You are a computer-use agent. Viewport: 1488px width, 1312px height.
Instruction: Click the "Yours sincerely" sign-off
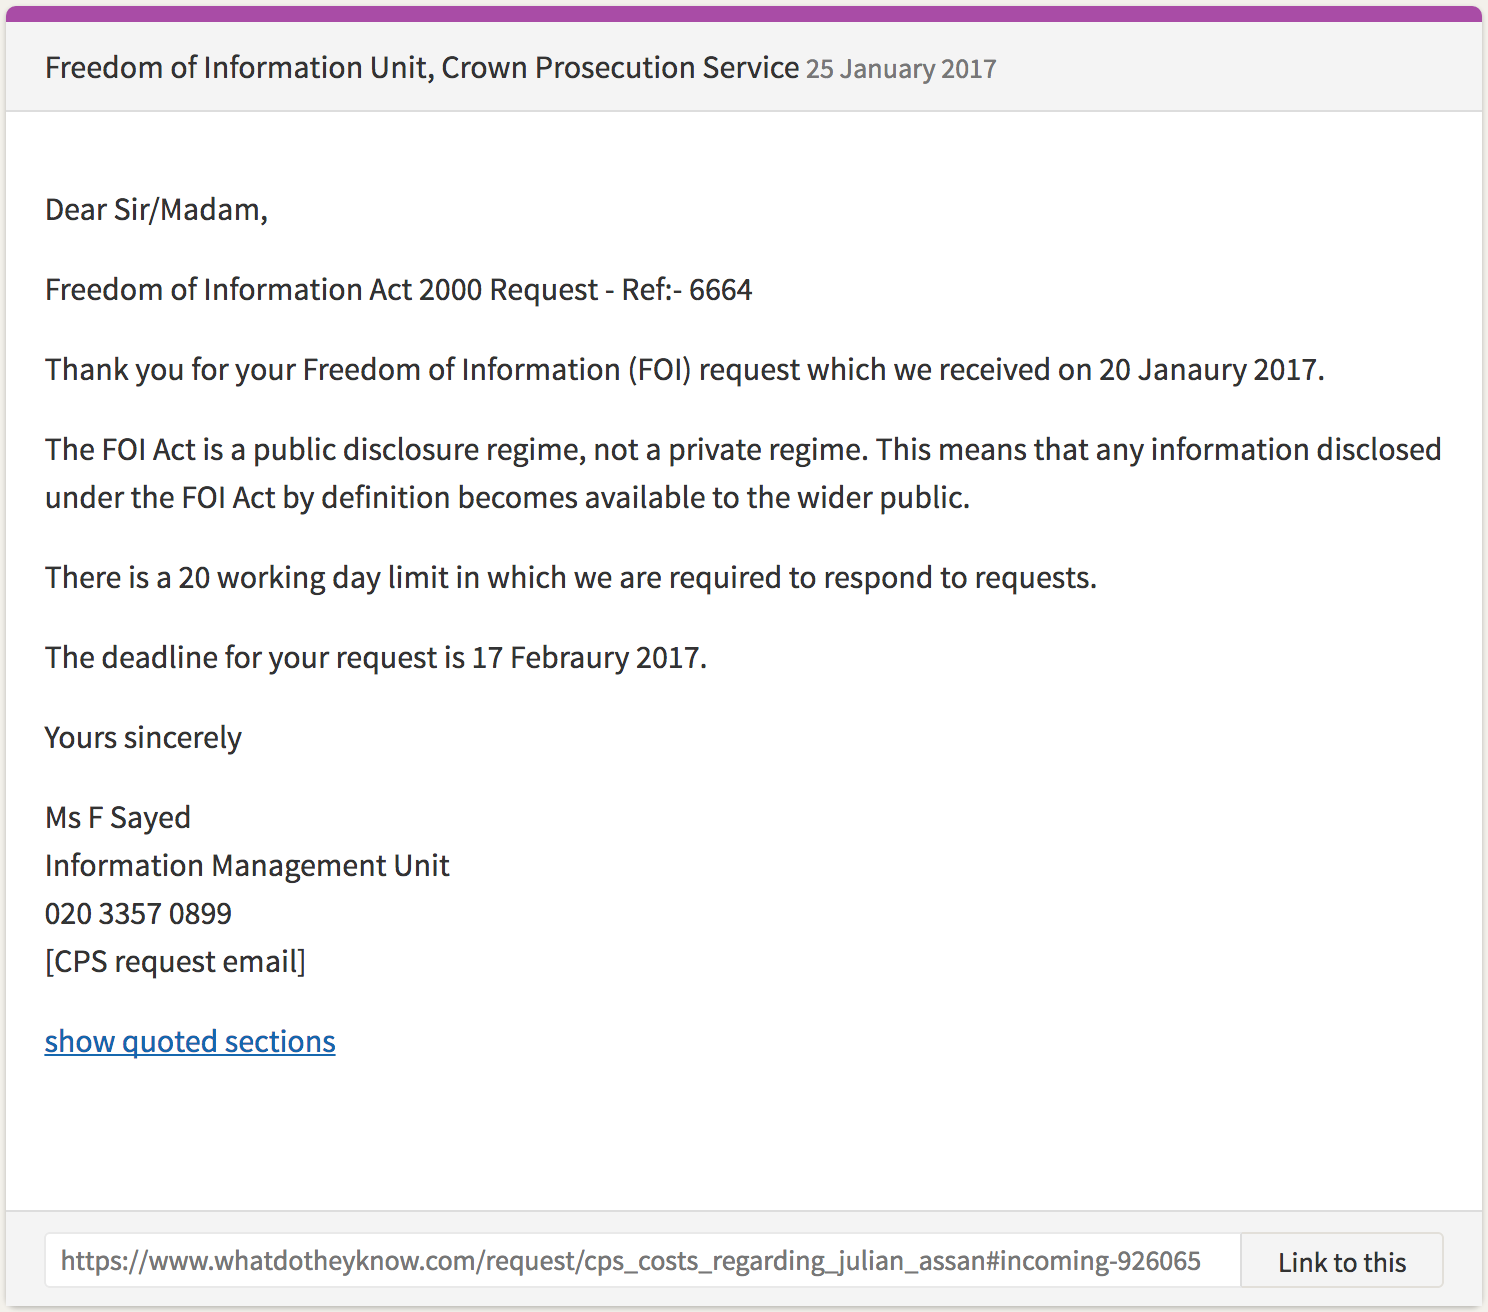143,738
